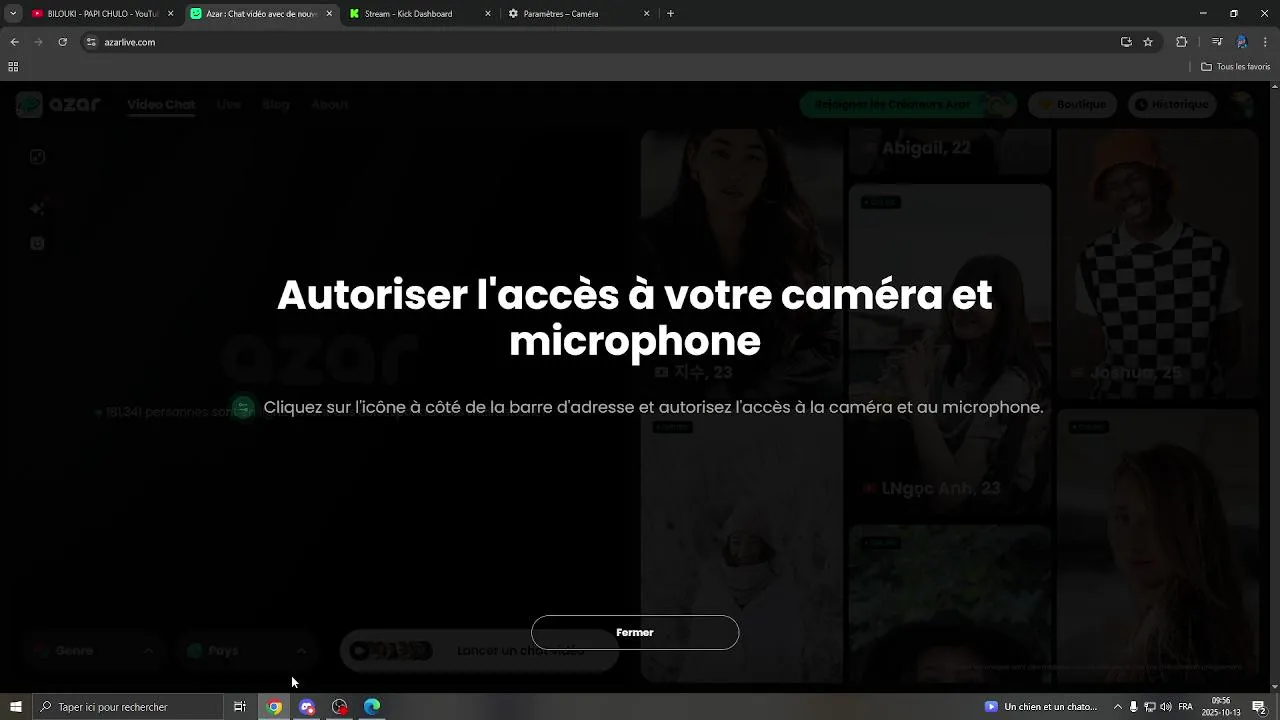The image size is (1280, 720).
Task: Open the notification center icon
Action: coord(1259,707)
